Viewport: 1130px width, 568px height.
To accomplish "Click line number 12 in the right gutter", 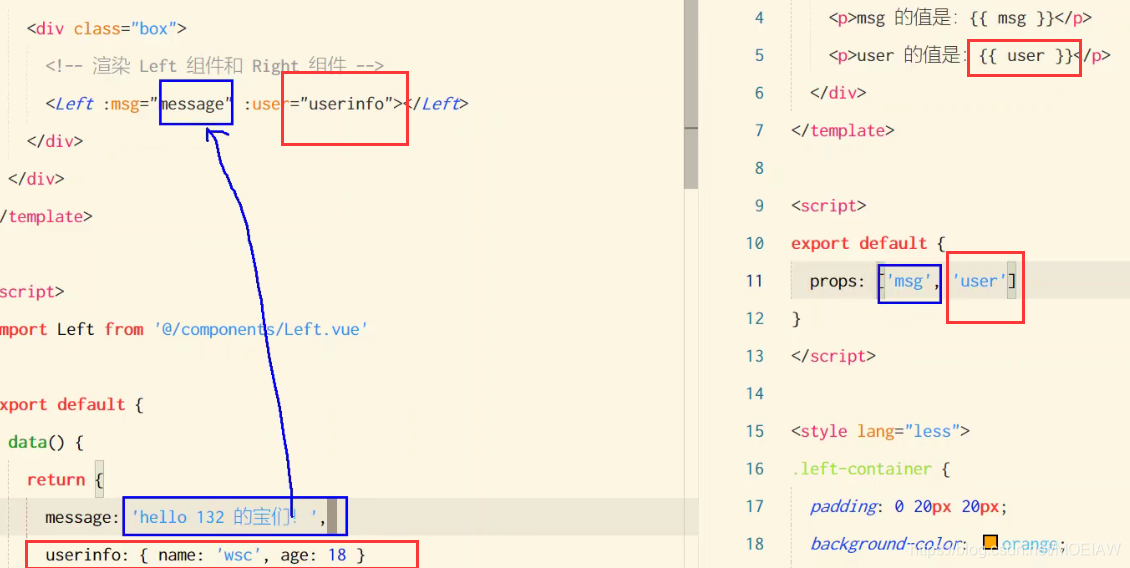I will click(x=755, y=318).
